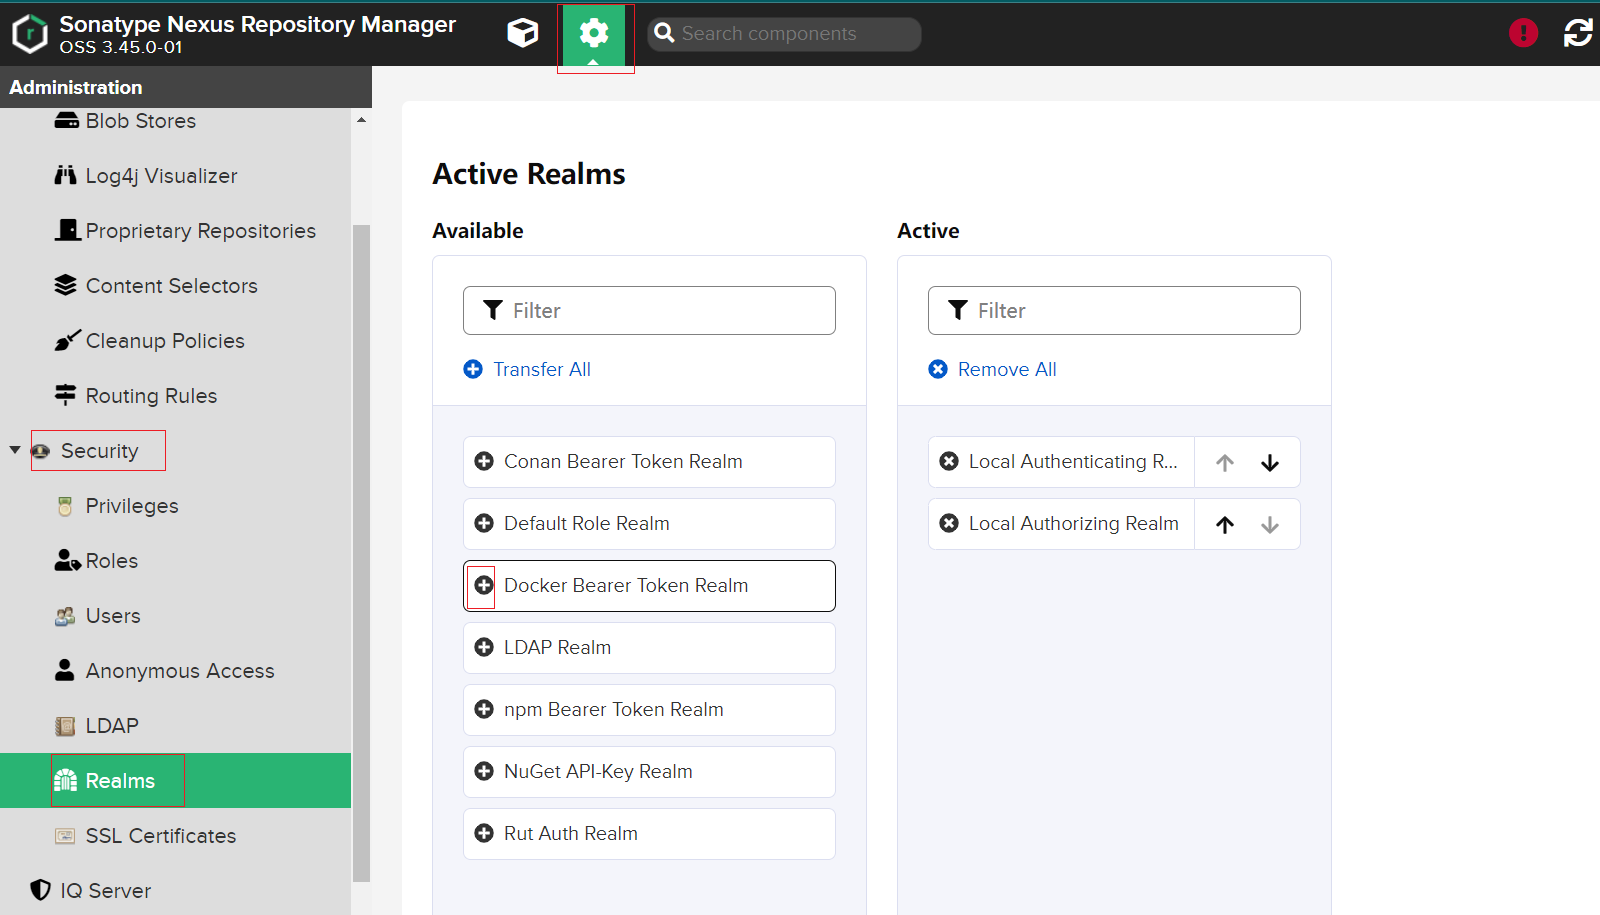Select NuGet API-Key Realm label text
The image size is (1600, 915).
pyautogui.click(x=598, y=771)
